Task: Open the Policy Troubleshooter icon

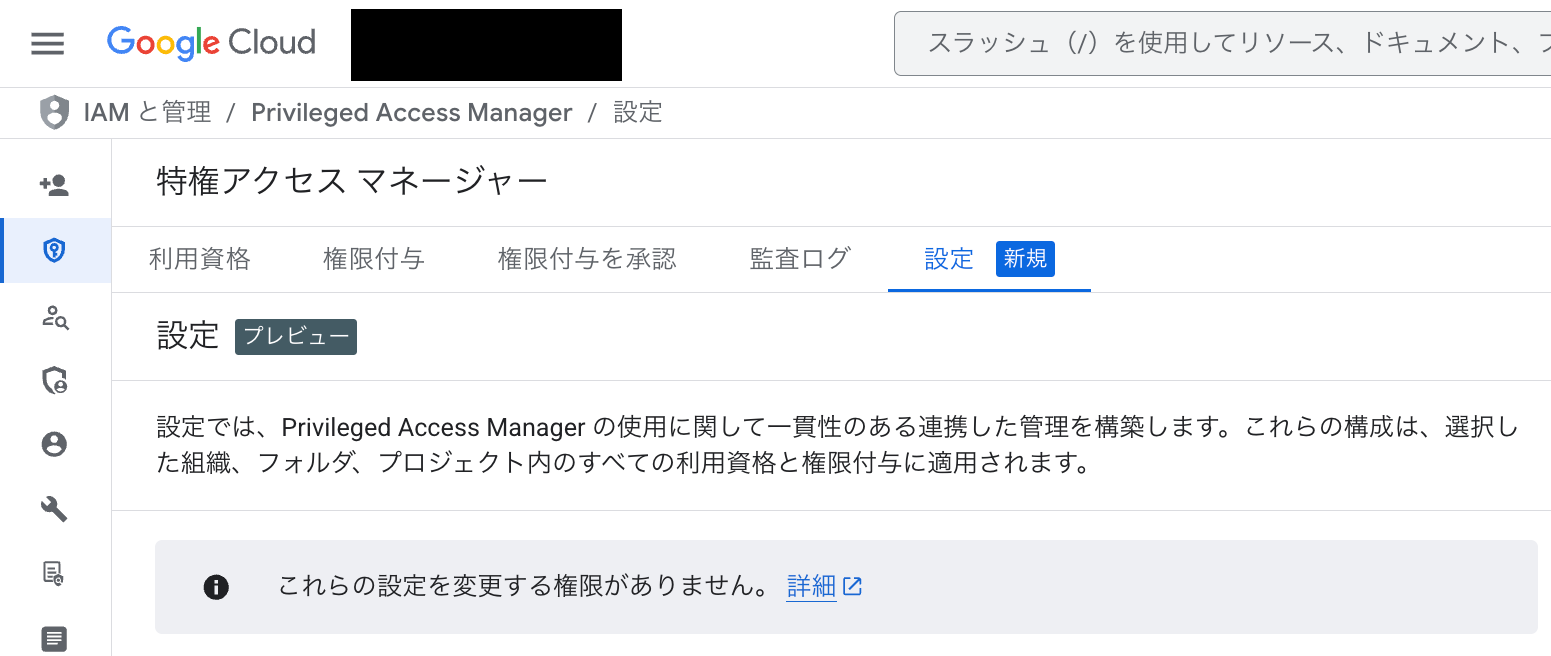Action: (x=55, y=319)
